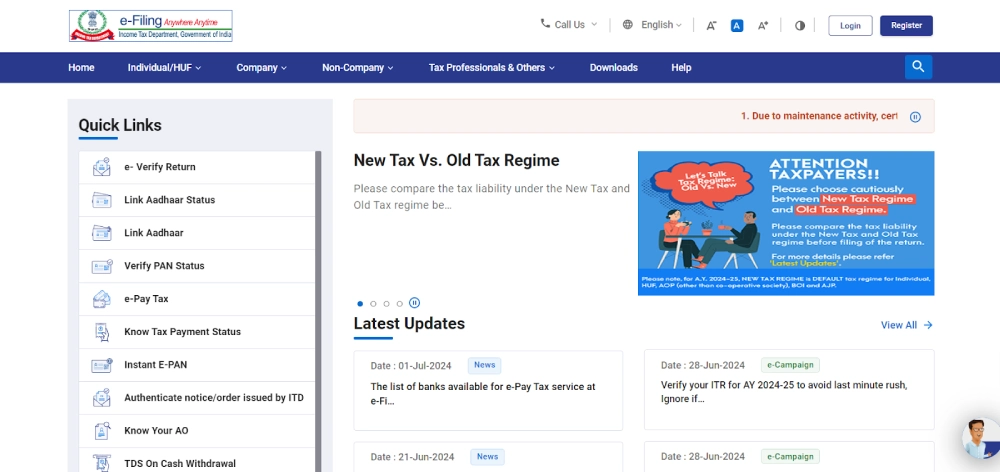This screenshot has width=1000, height=472.
Task: Pause the scrolling maintenance notice
Action: point(915,117)
